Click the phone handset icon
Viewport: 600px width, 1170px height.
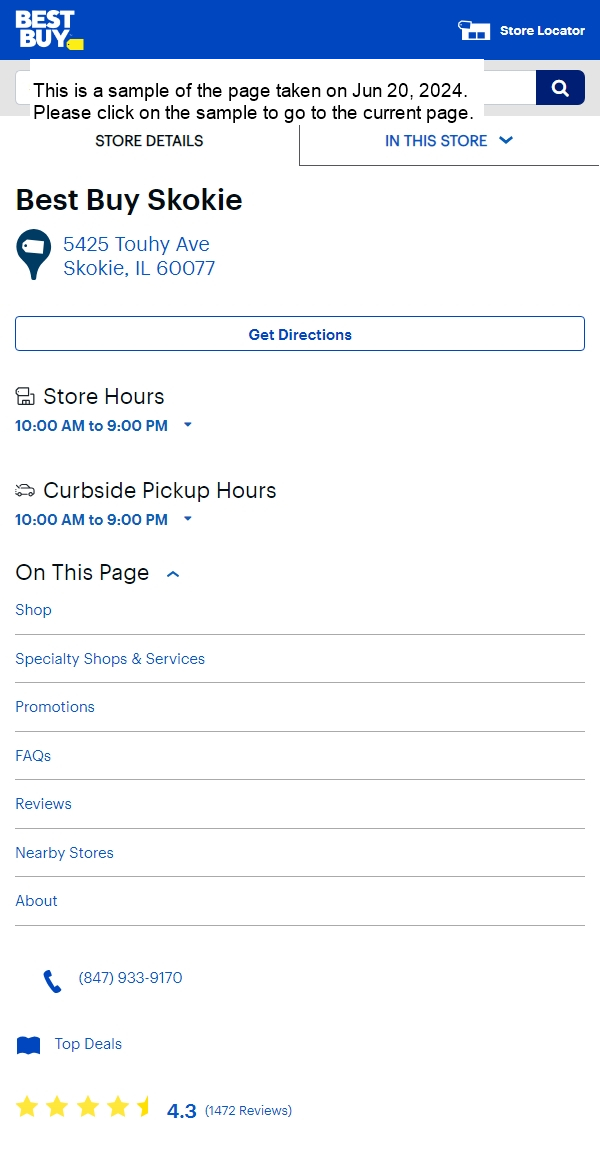pos(51,981)
